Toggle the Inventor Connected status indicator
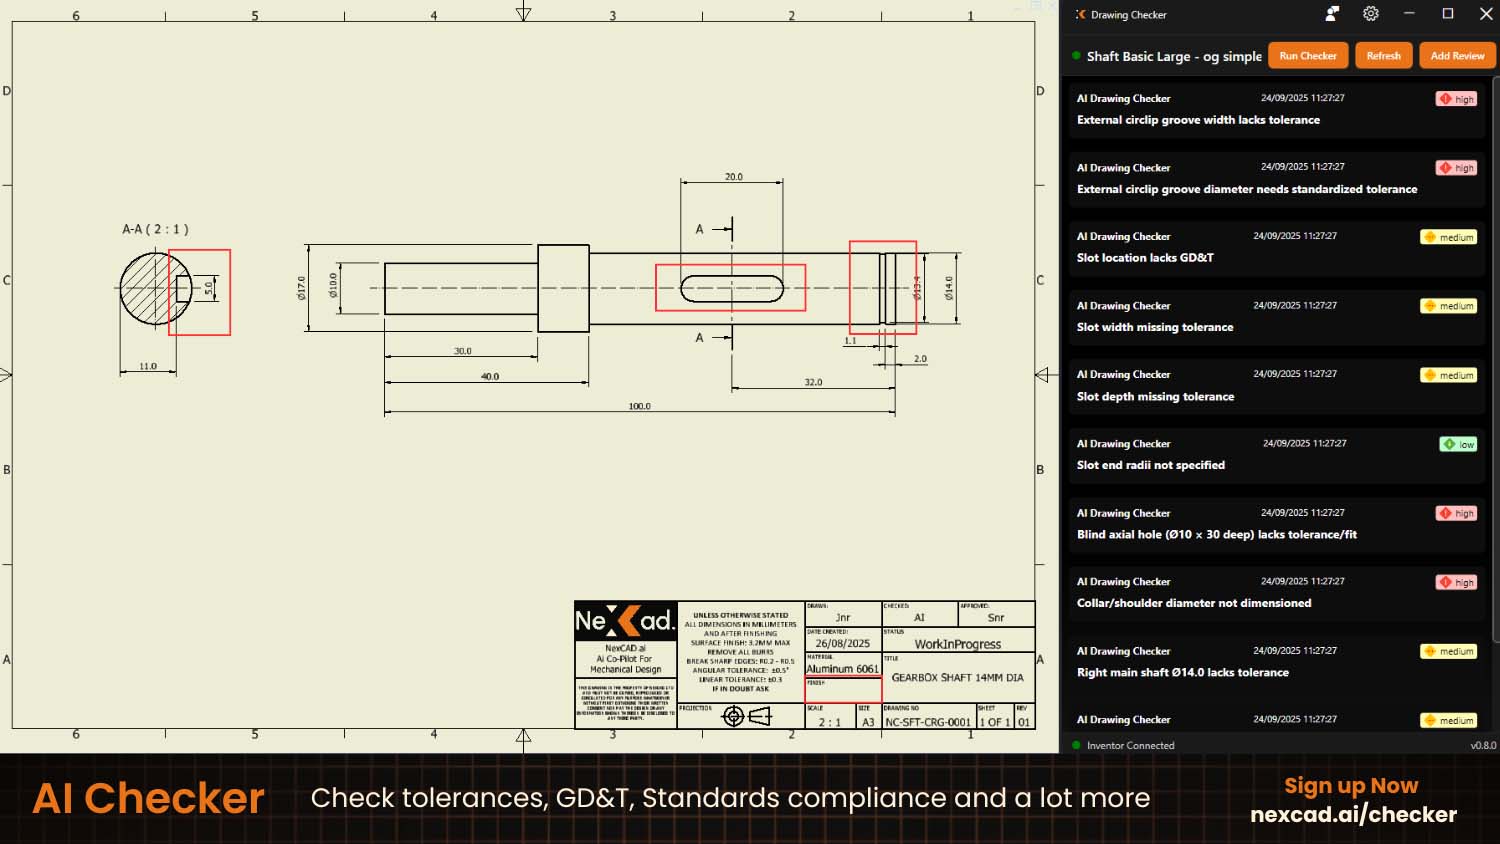This screenshot has height=844, width=1500. 1075,745
